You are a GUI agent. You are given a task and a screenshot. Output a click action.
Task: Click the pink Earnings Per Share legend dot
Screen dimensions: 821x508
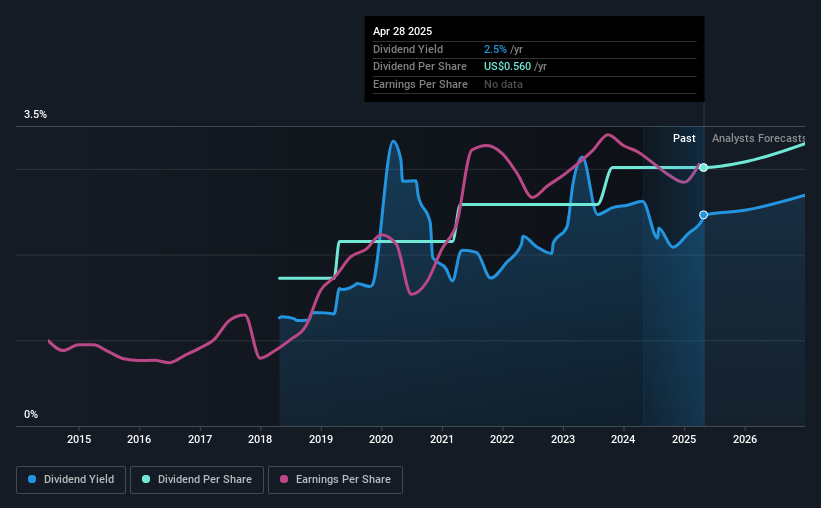284,479
